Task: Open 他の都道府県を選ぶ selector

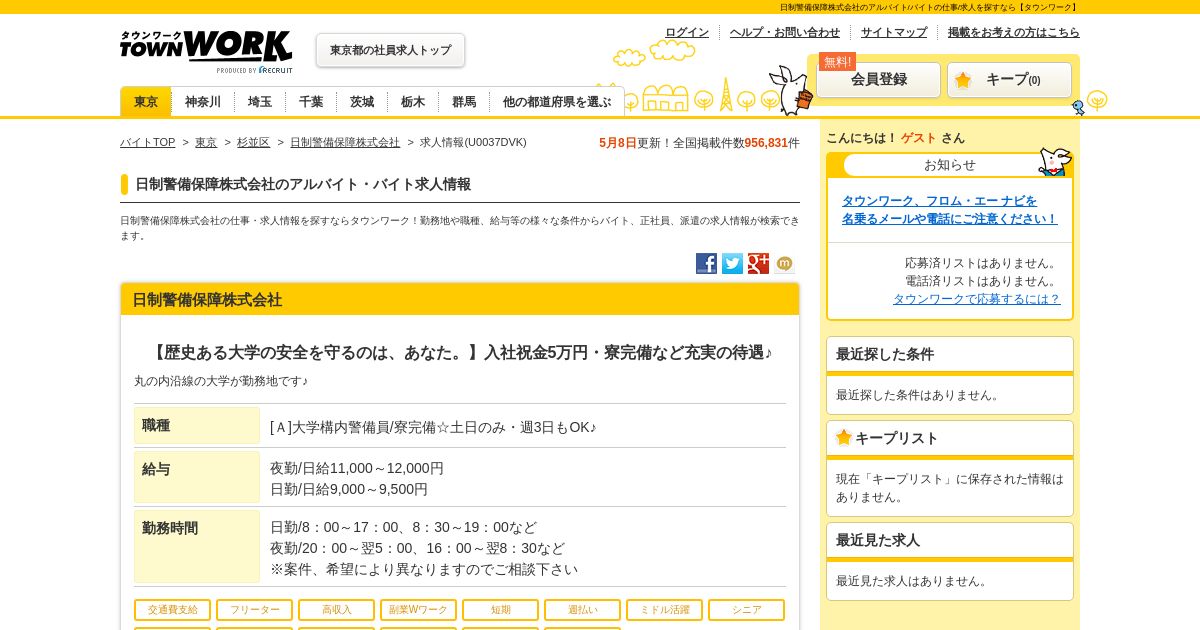Action: click(557, 102)
